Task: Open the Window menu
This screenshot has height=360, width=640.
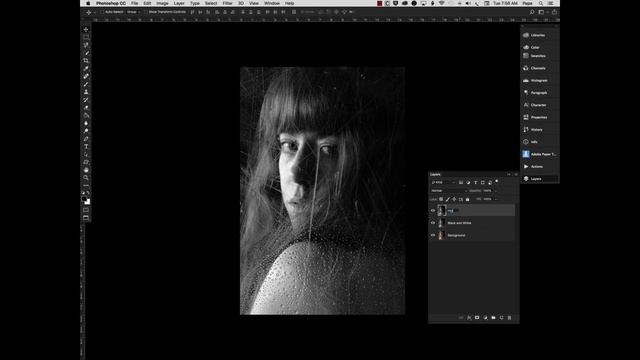Action: click(x=272, y=3)
